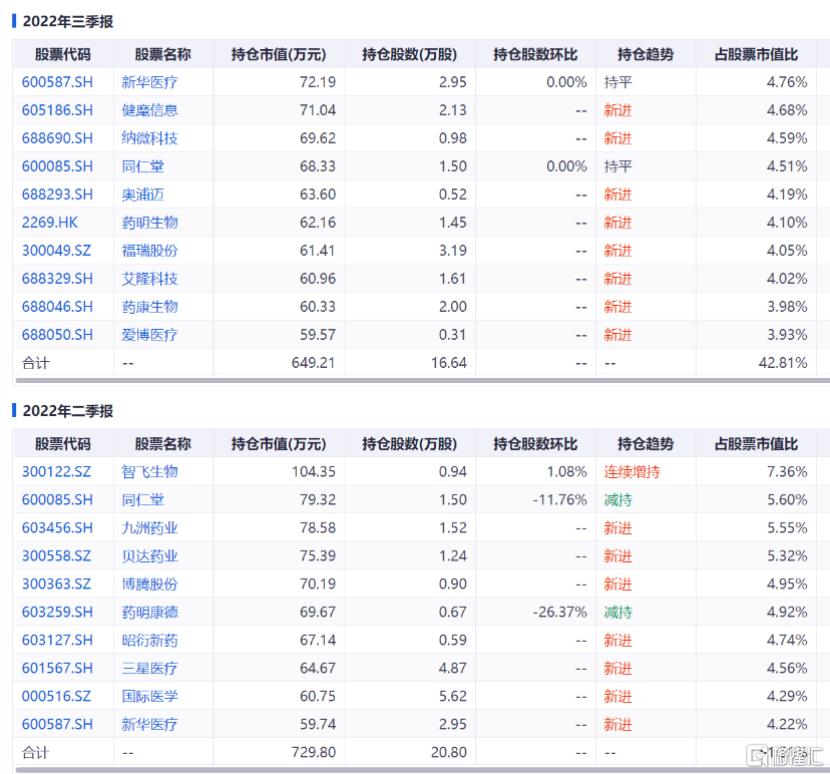830x774 pixels.
Task: Select -11.76% change cell for 同仁堂
Action: tap(560, 500)
